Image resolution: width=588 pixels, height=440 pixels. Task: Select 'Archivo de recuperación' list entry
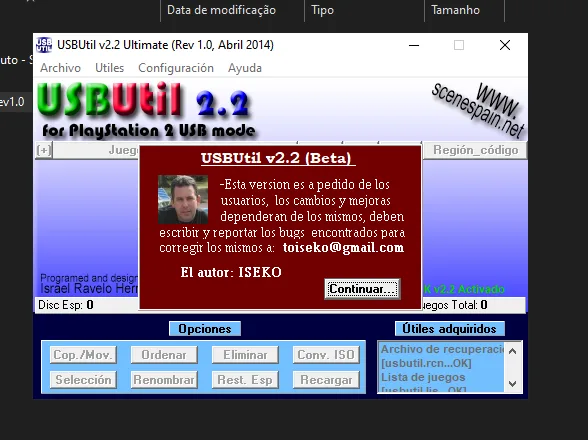tap(442, 349)
